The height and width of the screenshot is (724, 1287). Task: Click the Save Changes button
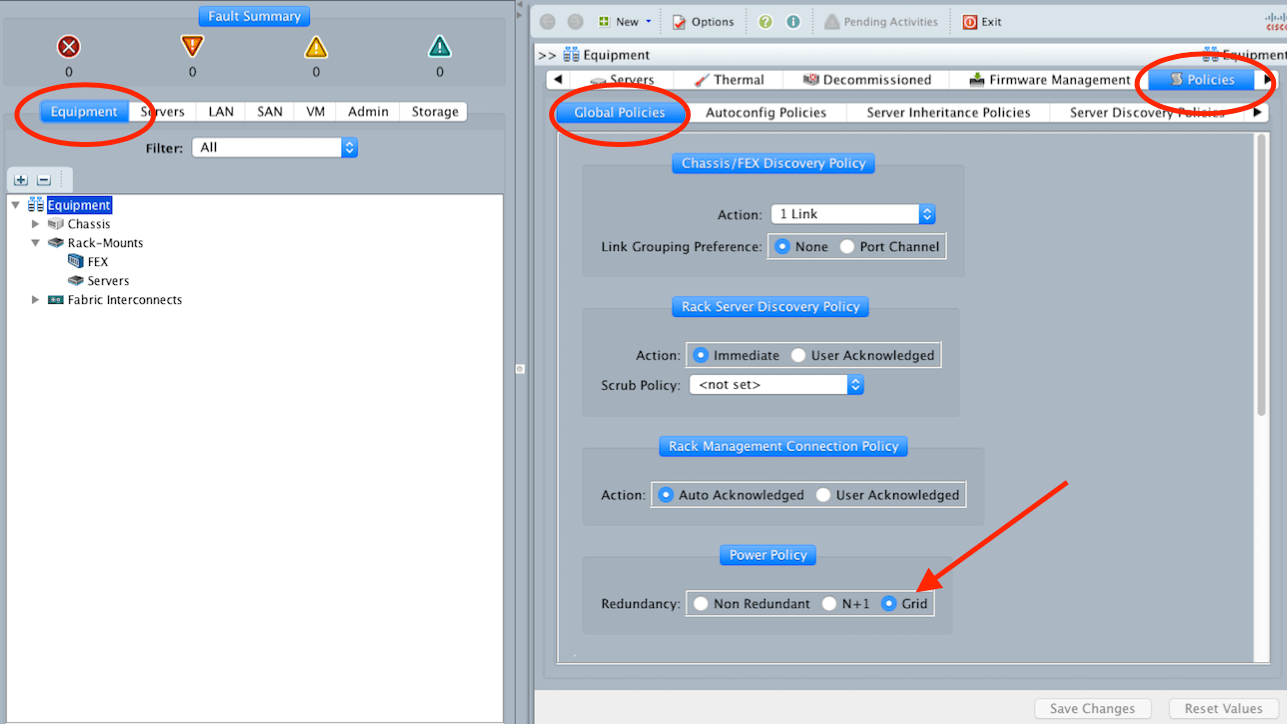tap(1092, 708)
